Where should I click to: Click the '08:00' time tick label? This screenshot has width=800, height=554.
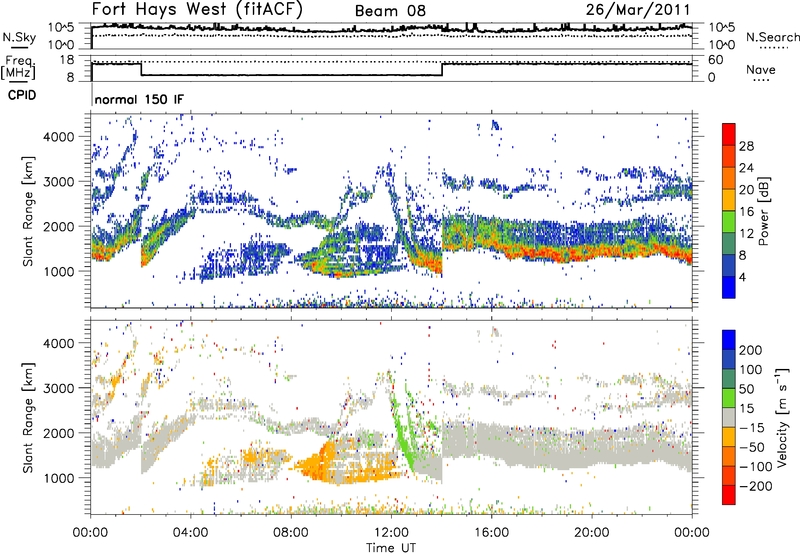pos(291,533)
